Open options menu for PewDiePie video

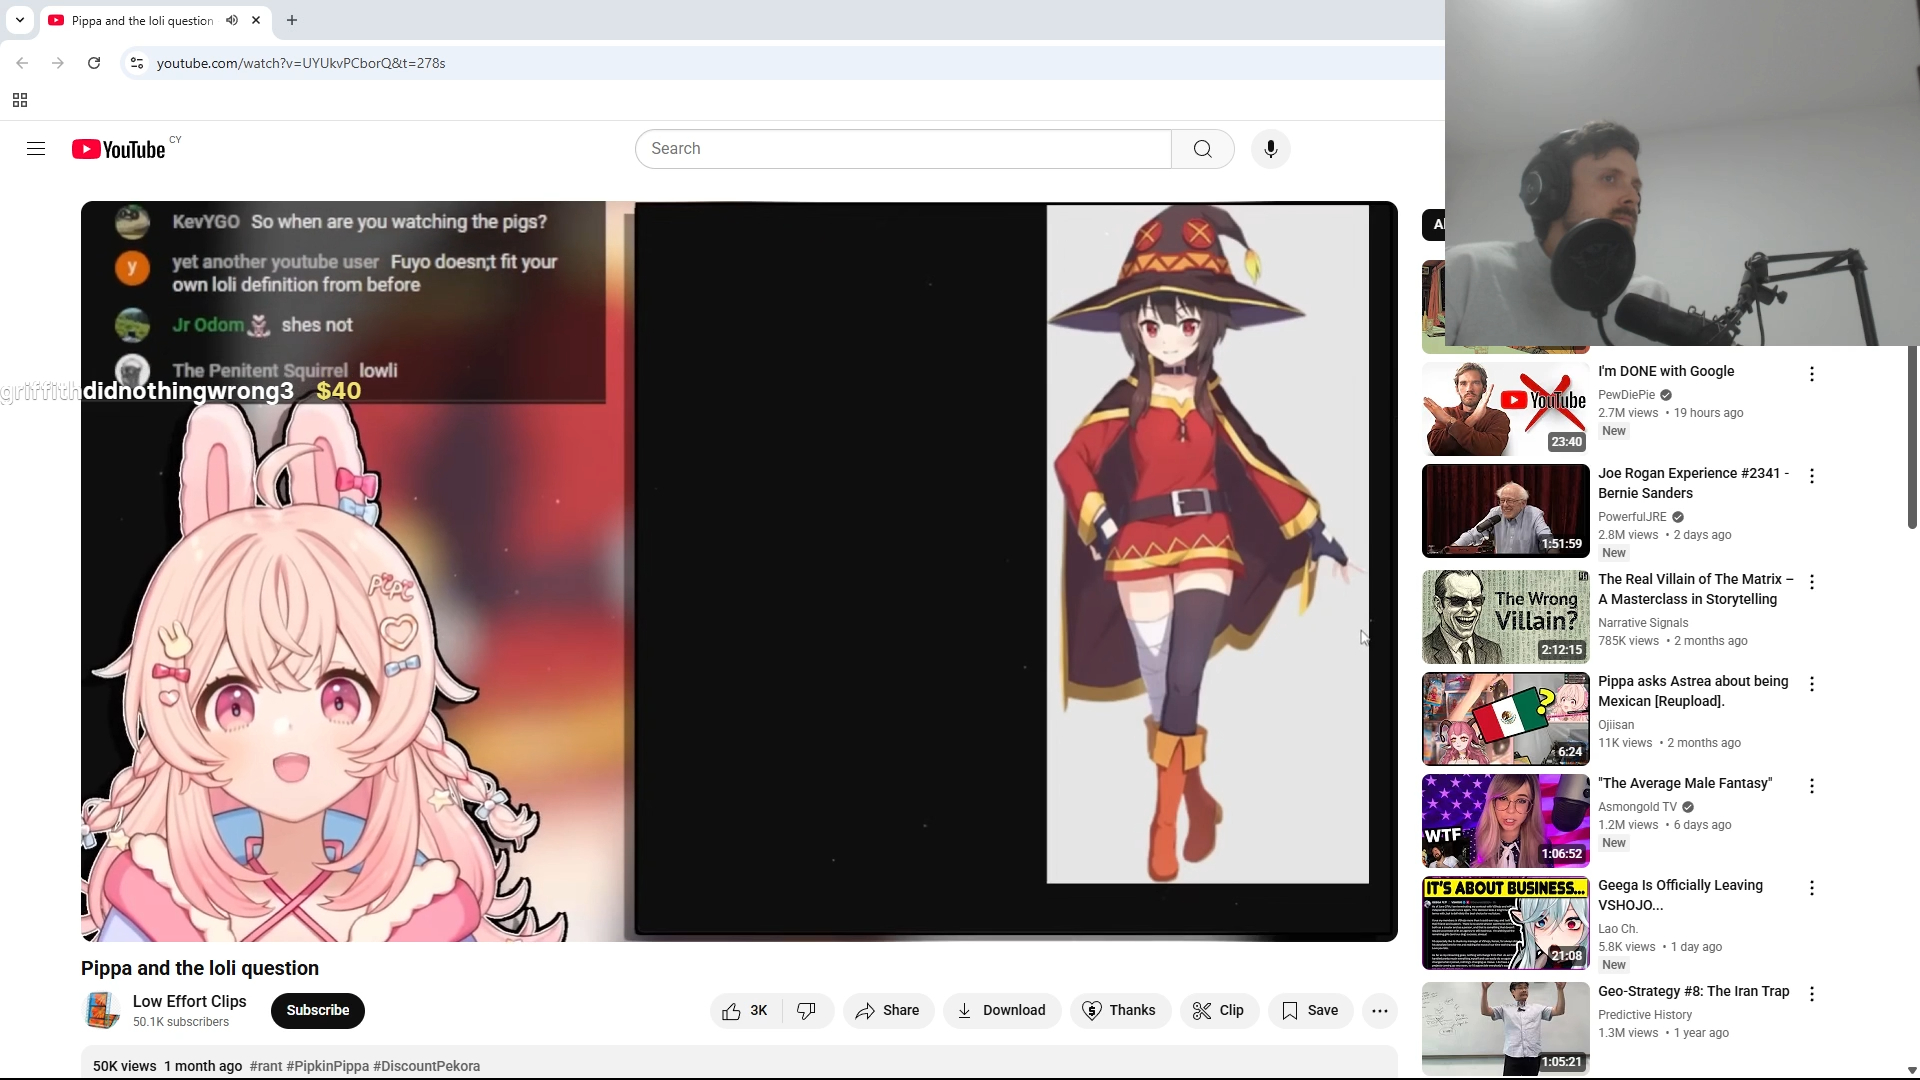[1811, 374]
